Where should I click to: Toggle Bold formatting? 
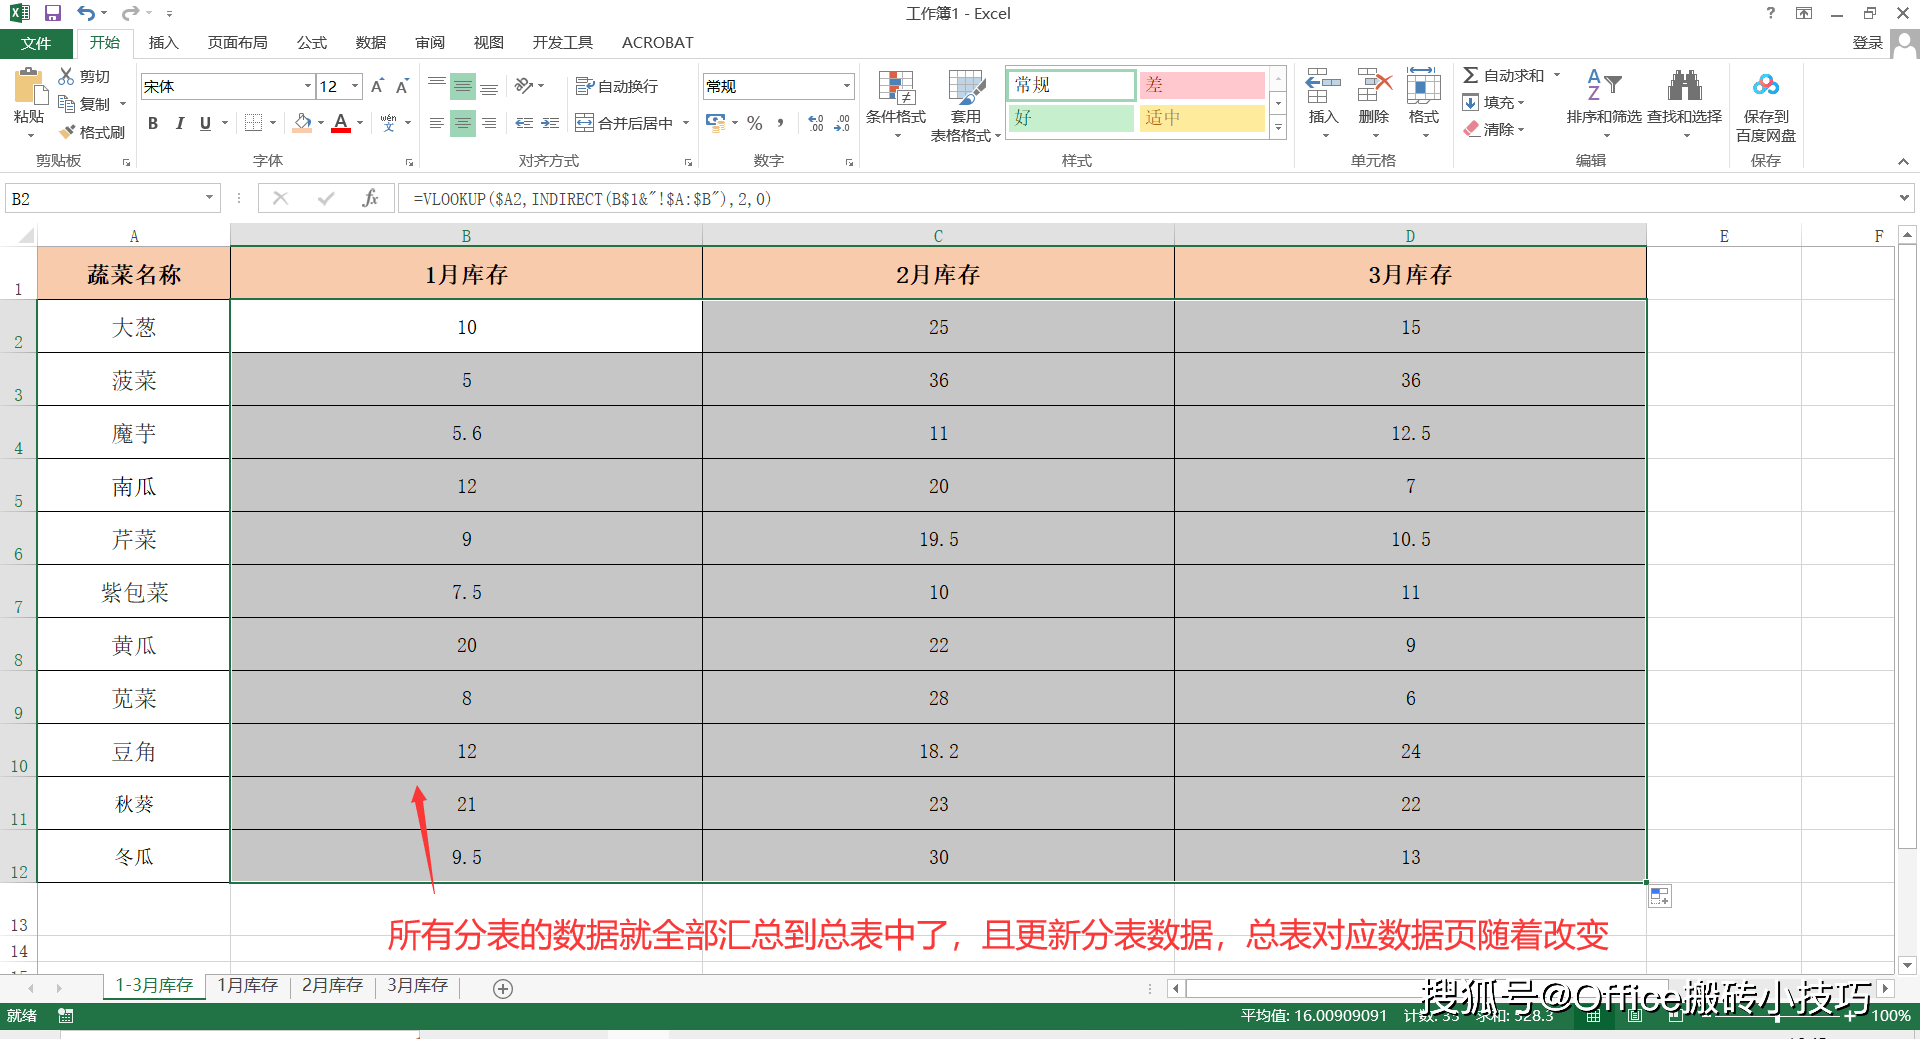pyautogui.click(x=153, y=123)
